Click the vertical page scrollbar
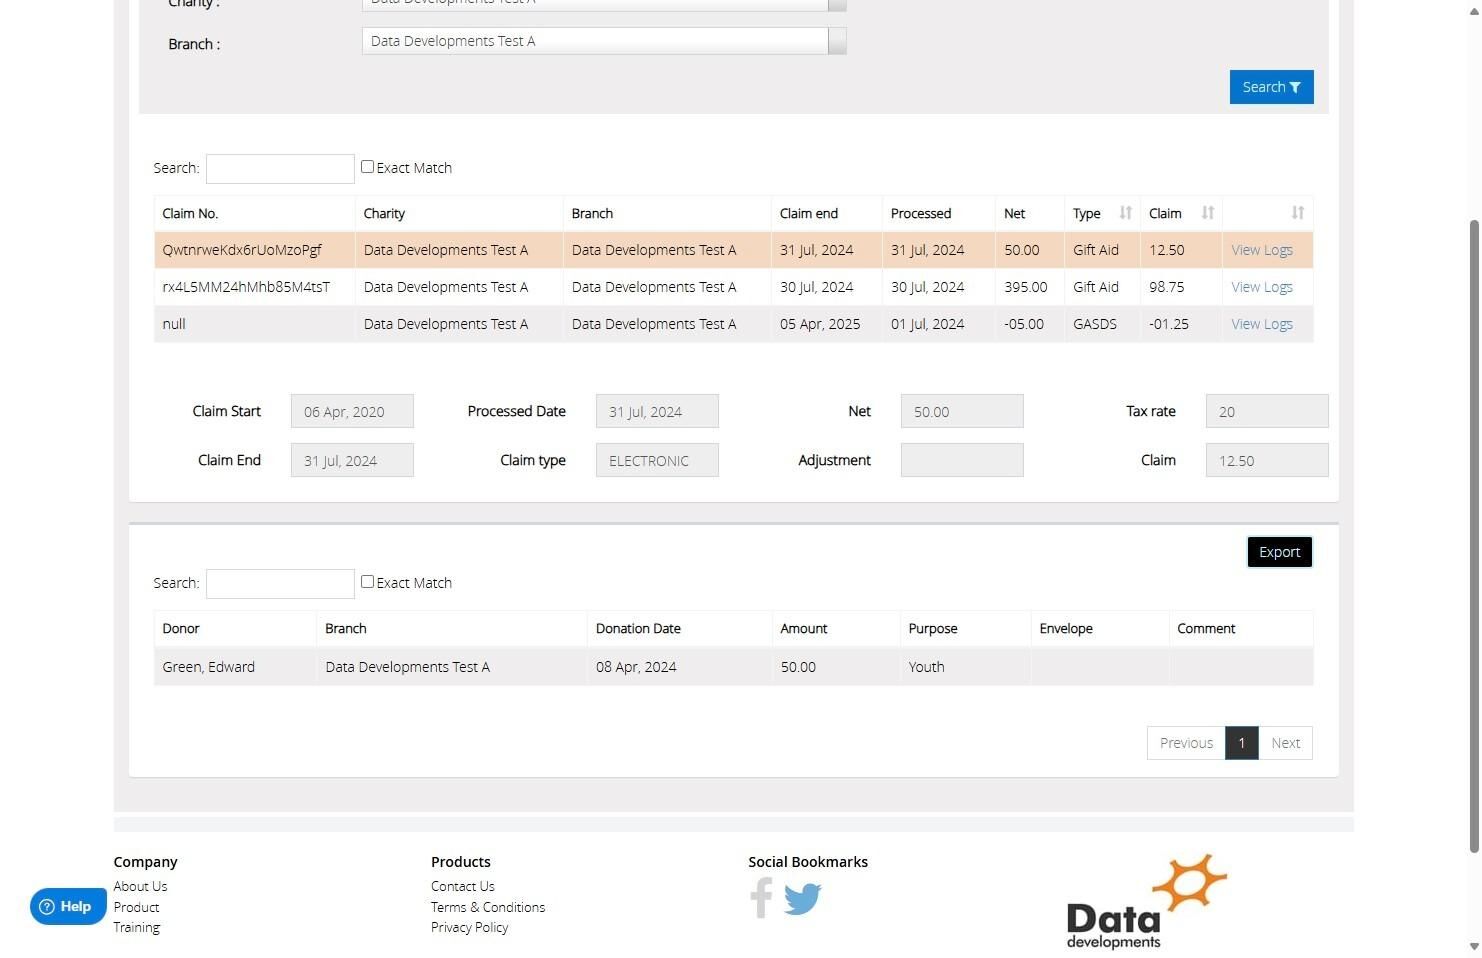The image size is (1482, 958). pyautogui.click(x=1473, y=535)
